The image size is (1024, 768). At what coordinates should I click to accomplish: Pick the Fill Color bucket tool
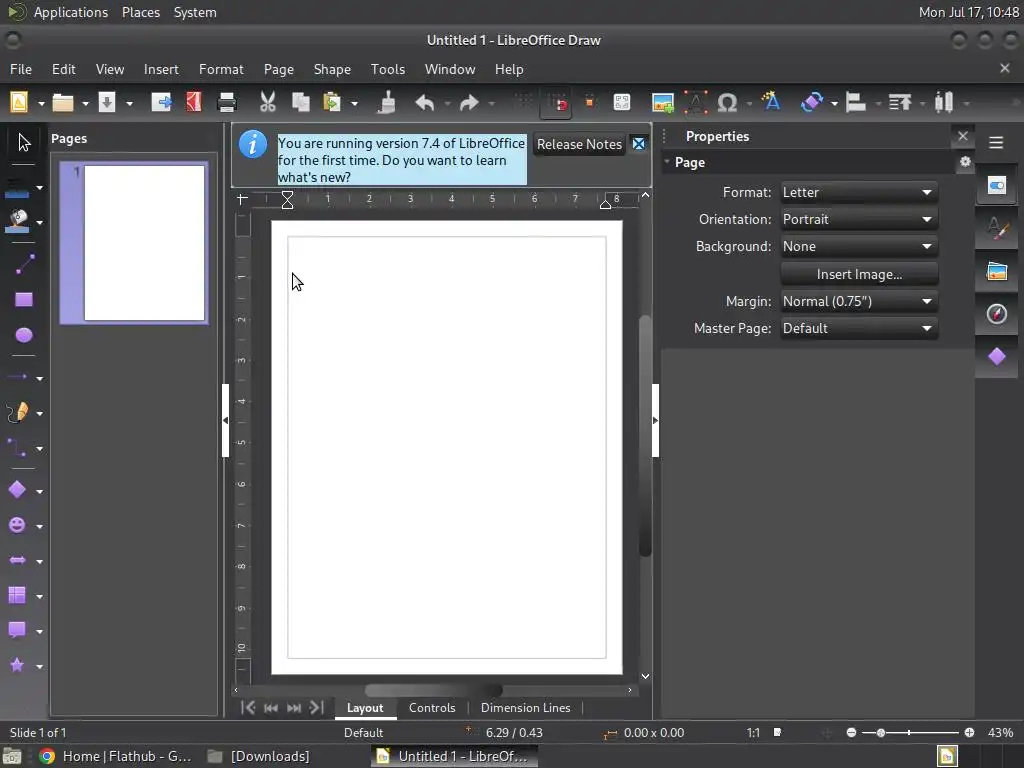tap(17, 221)
